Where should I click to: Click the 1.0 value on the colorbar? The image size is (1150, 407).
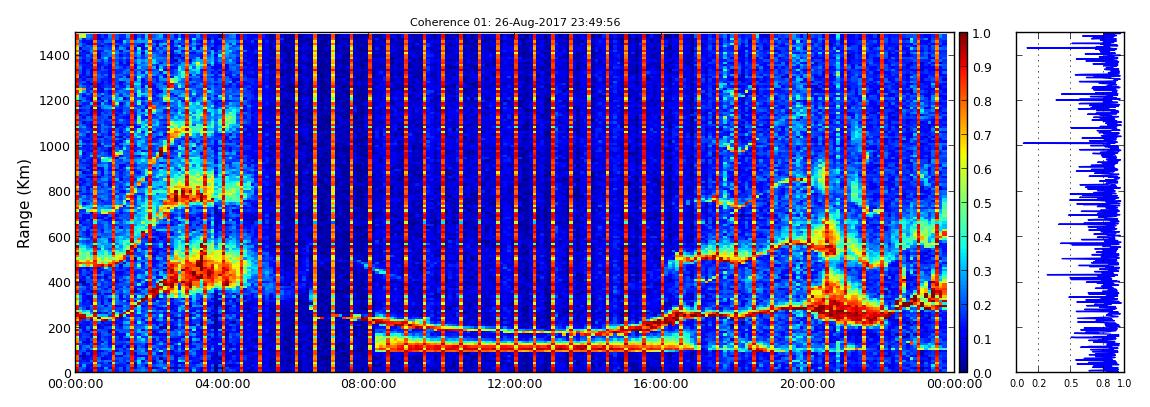tap(981, 34)
